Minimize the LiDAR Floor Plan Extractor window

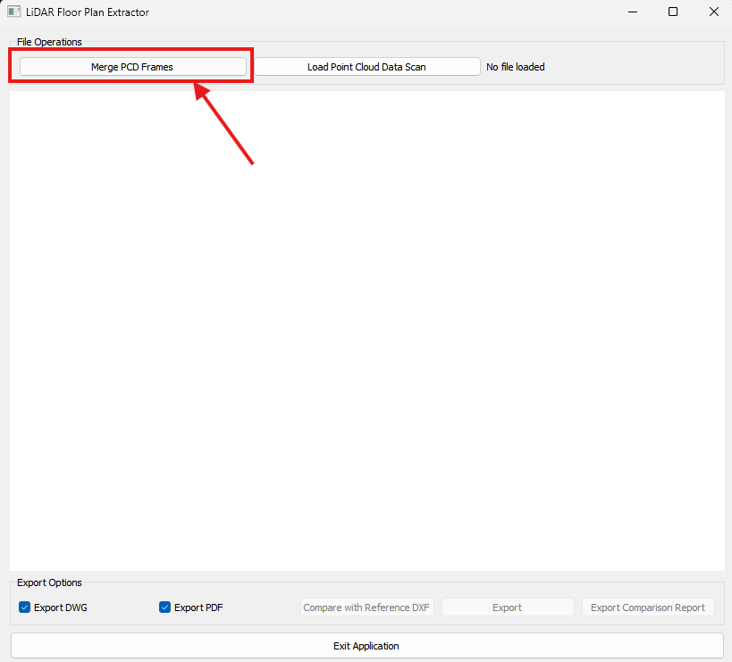(633, 12)
